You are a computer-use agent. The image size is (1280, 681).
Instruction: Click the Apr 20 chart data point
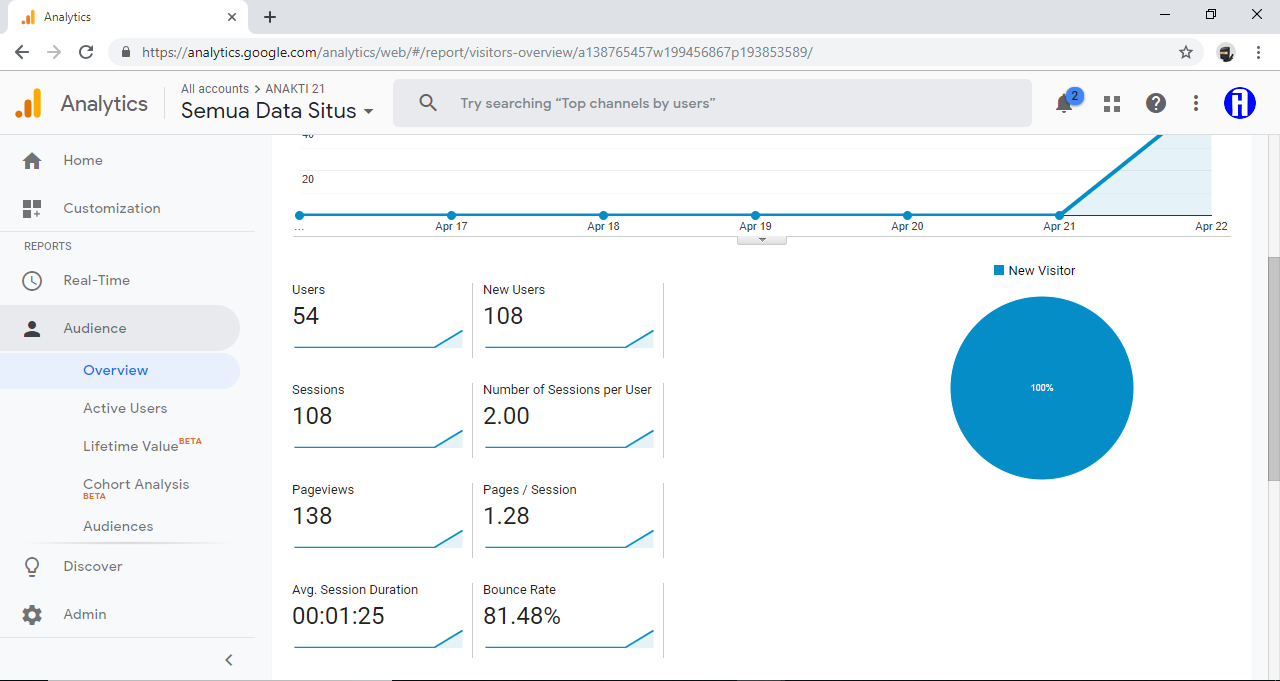(x=907, y=215)
